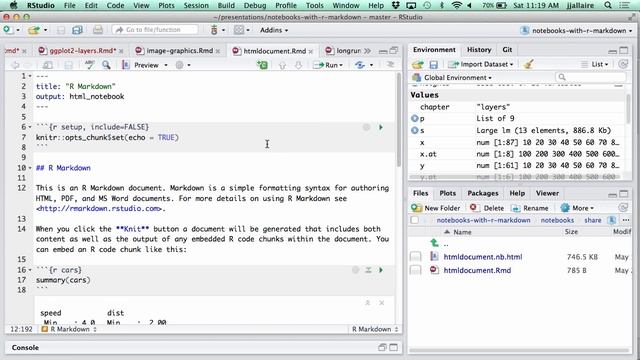Click the spell check ABC icon
Viewport: 640px width, 360px height.
click(x=89, y=64)
